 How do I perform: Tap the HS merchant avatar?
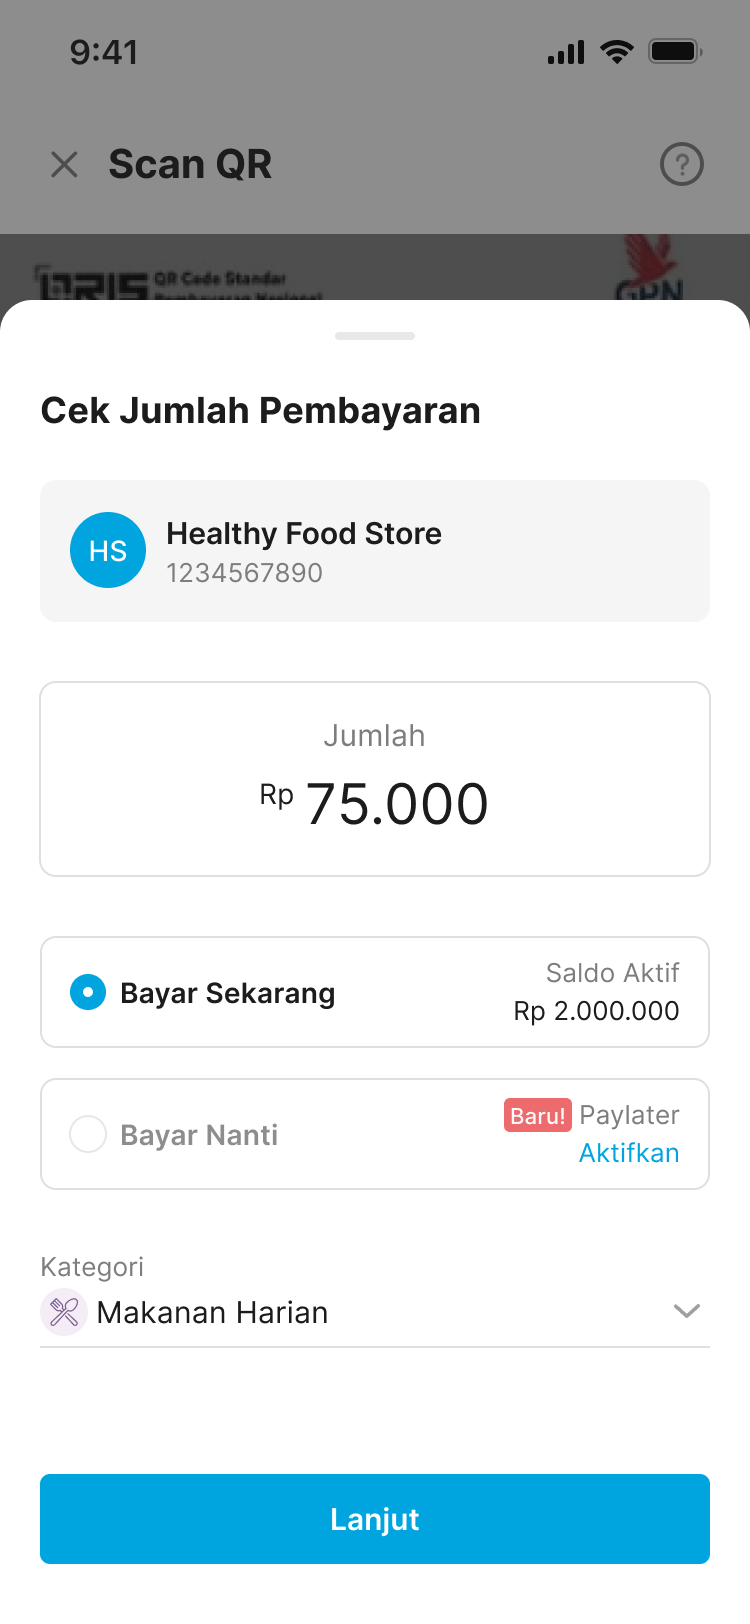point(108,550)
